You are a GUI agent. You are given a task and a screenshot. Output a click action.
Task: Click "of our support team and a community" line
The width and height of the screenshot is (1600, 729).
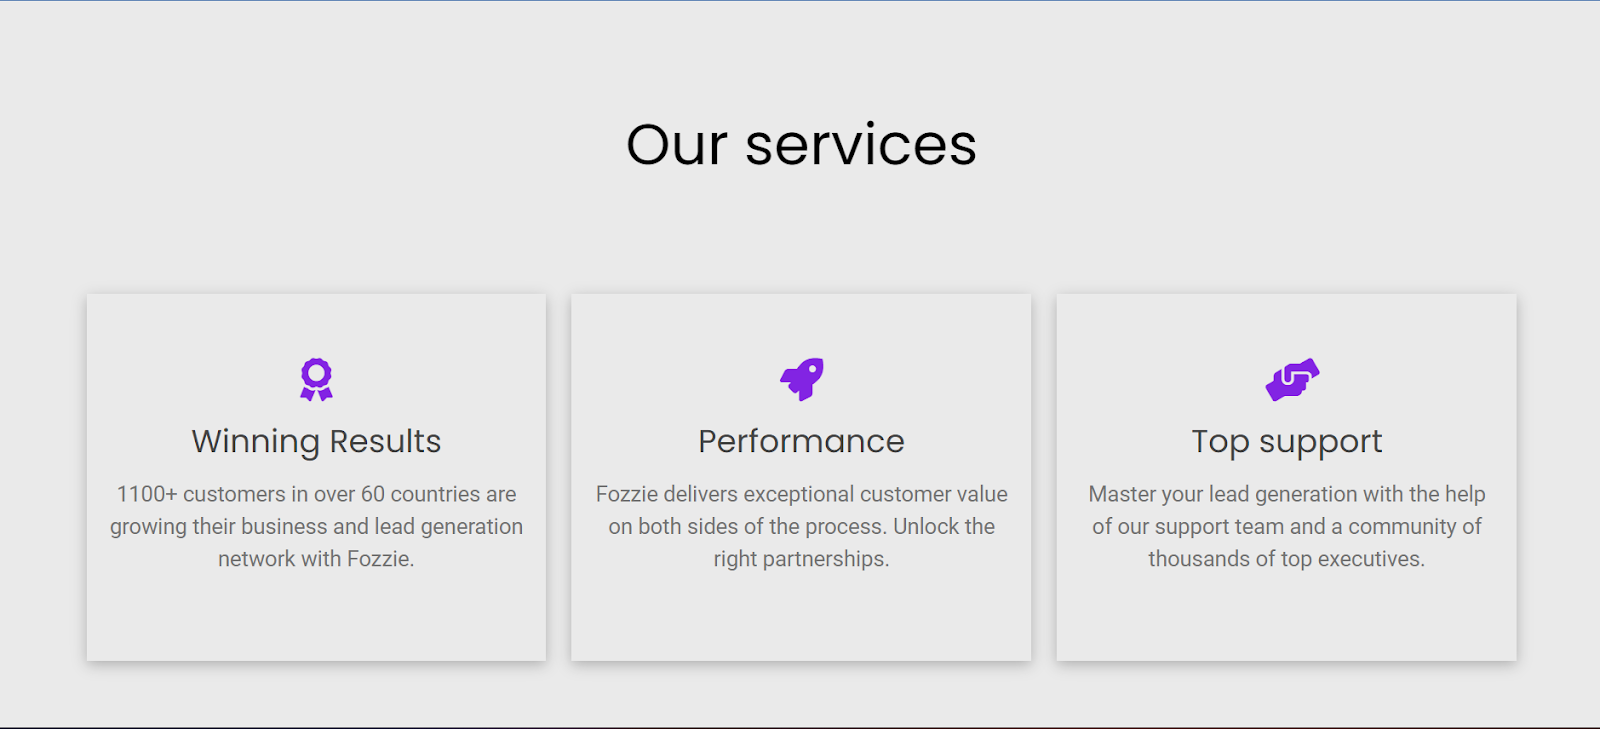click(x=1287, y=527)
